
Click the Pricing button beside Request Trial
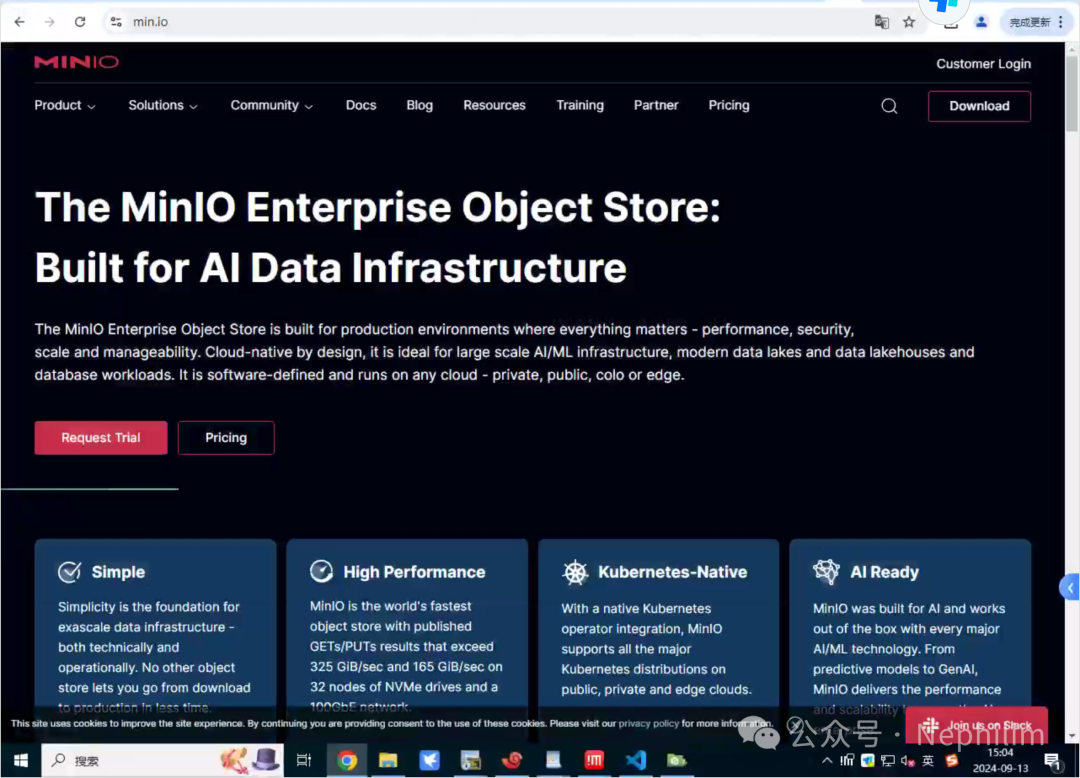[226, 438]
